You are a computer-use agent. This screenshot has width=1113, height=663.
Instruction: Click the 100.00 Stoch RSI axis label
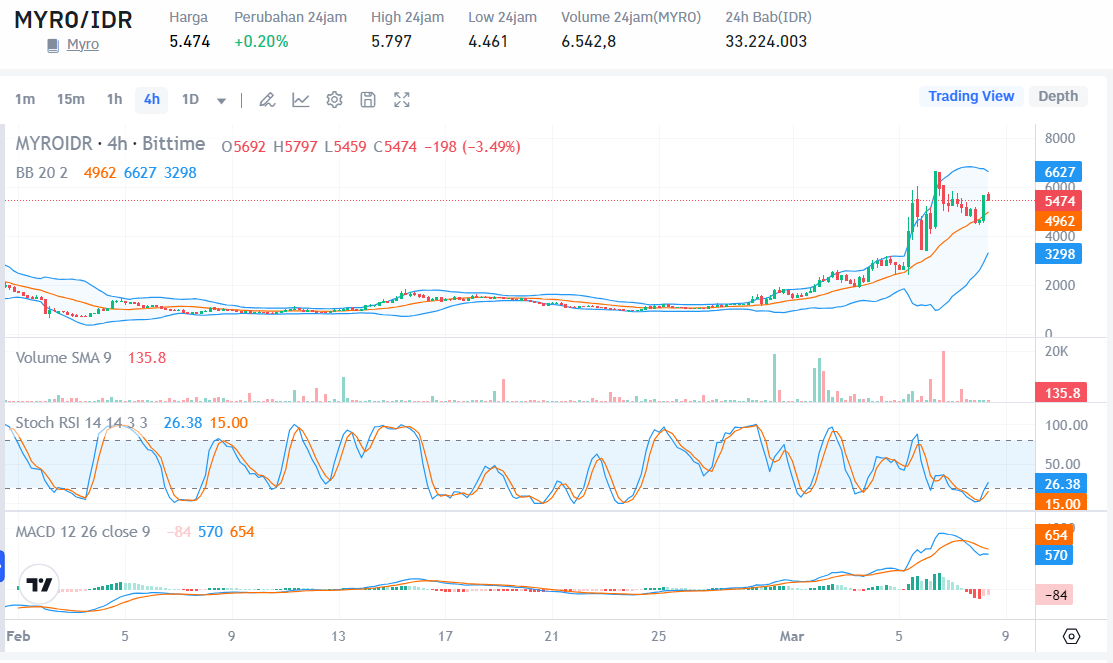1066,425
